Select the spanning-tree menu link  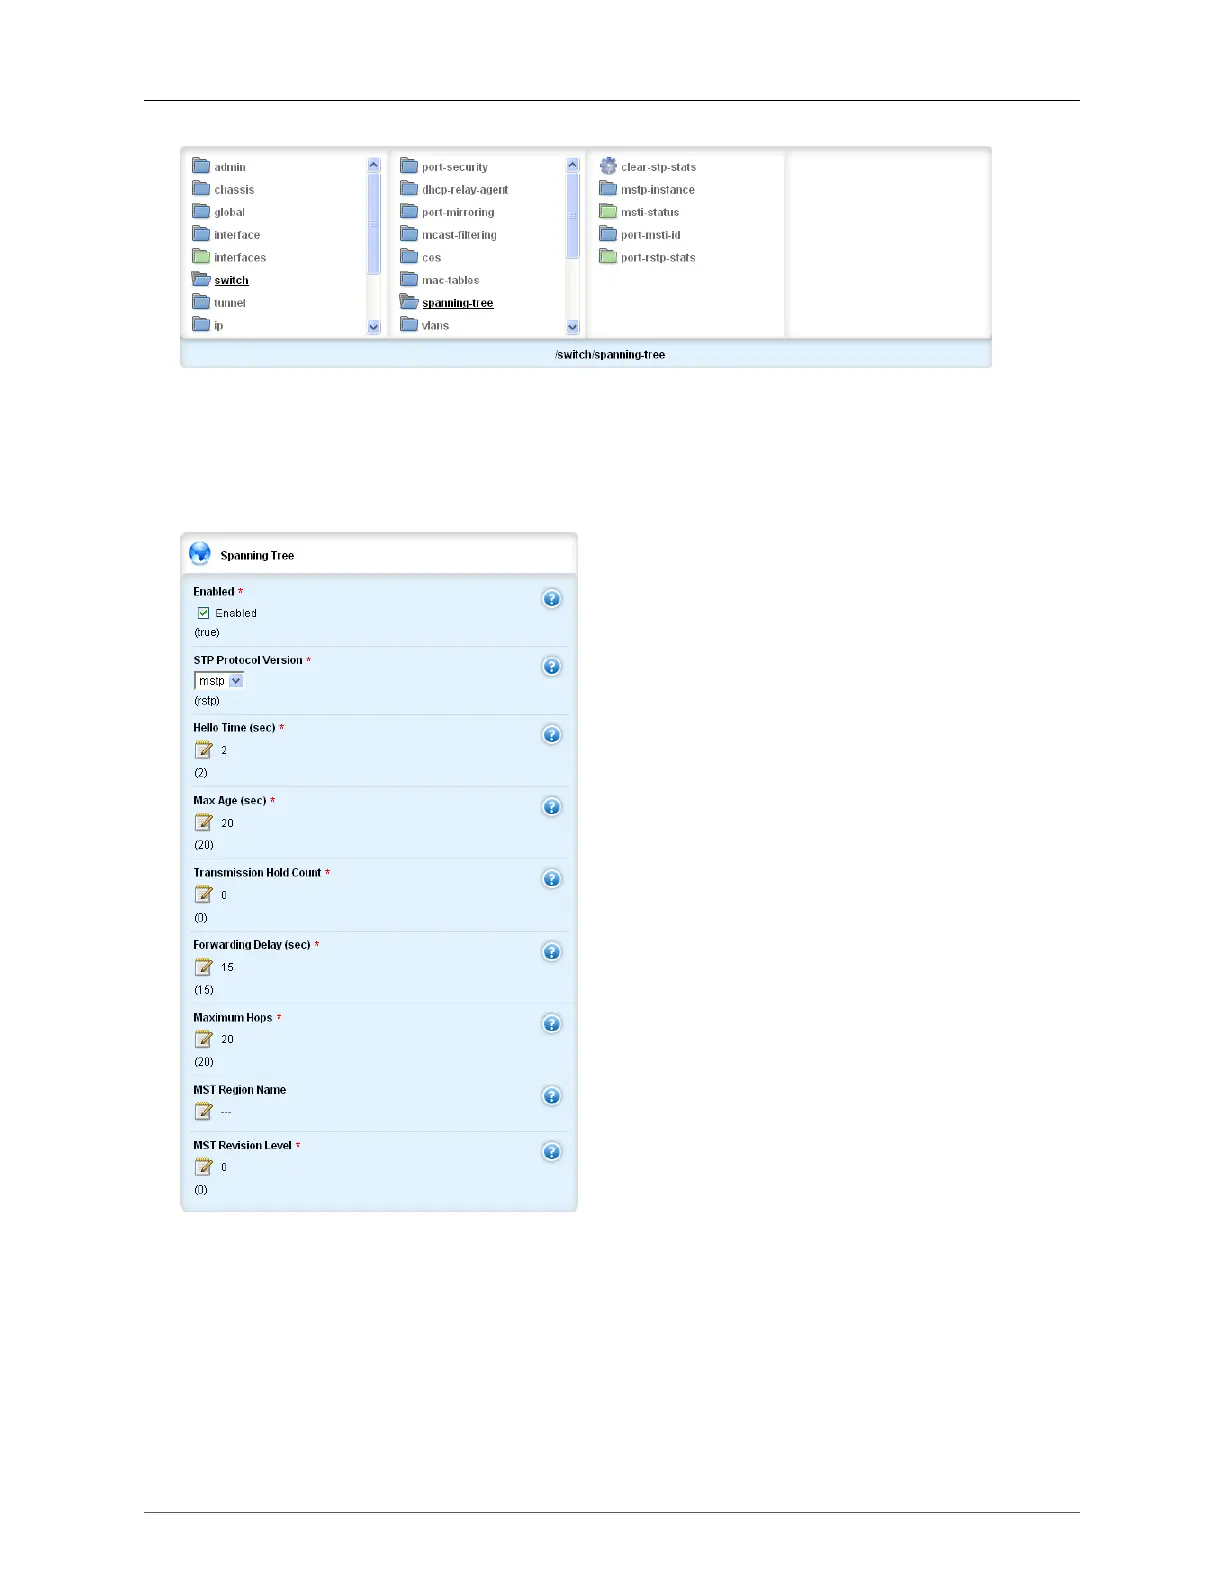(458, 303)
